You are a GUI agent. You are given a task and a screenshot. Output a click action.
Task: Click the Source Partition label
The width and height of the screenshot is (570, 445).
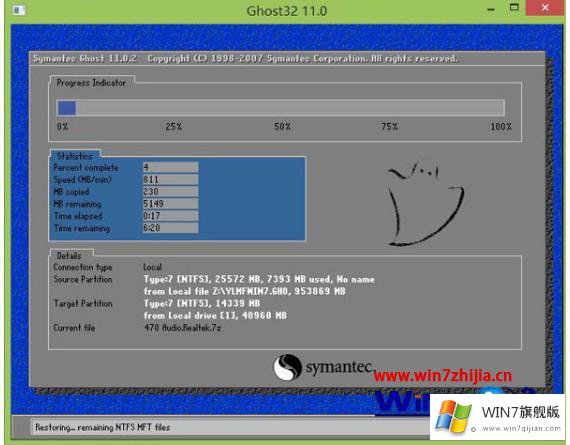pos(83,279)
